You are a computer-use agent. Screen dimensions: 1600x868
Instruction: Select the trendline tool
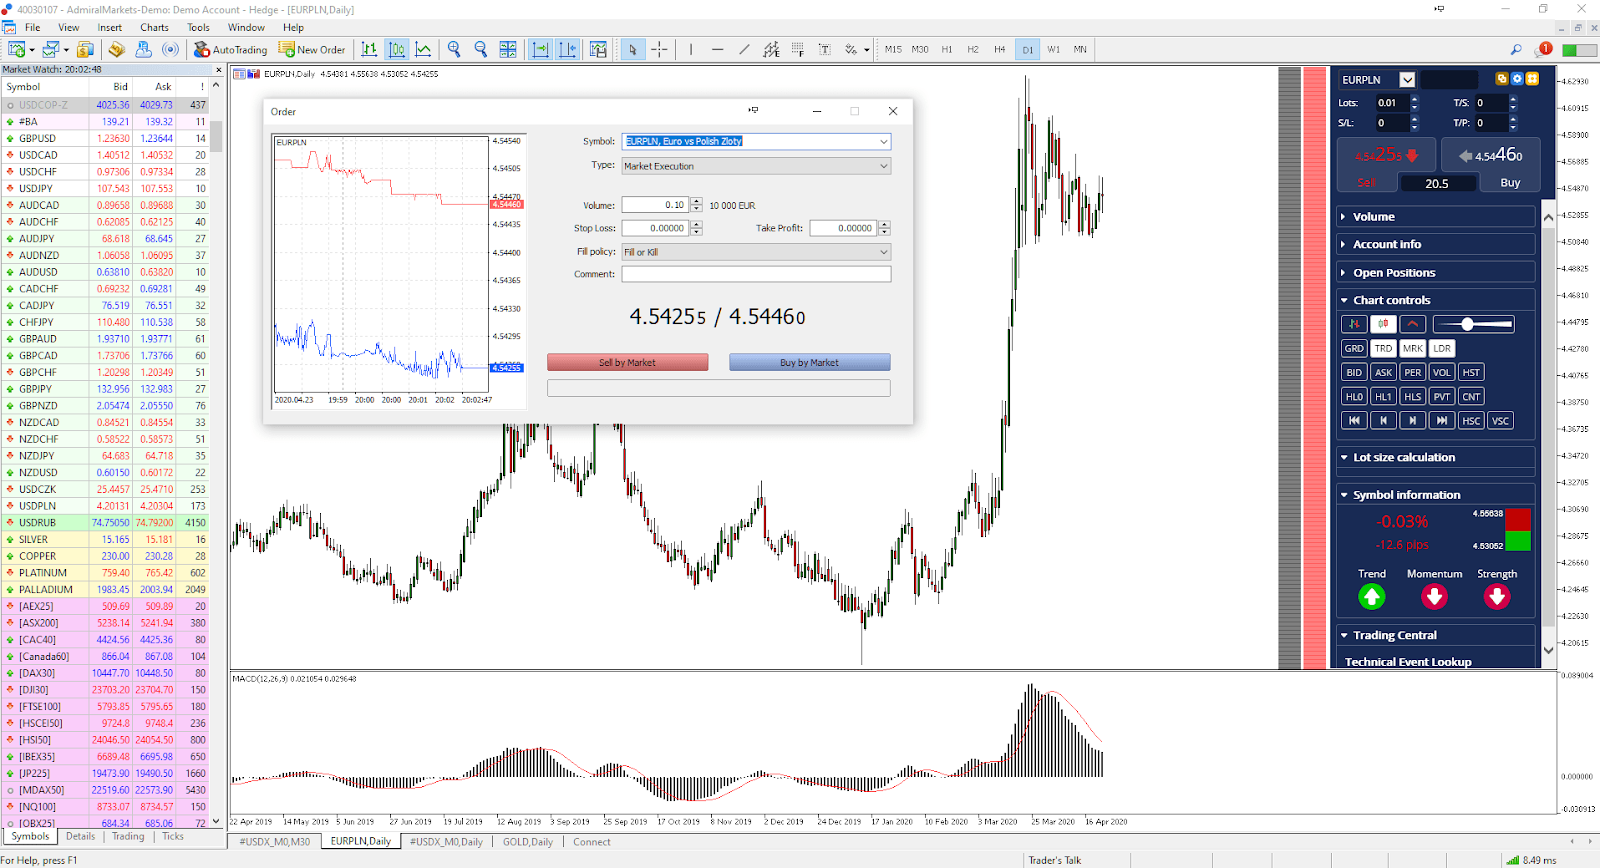pos(744,49)
